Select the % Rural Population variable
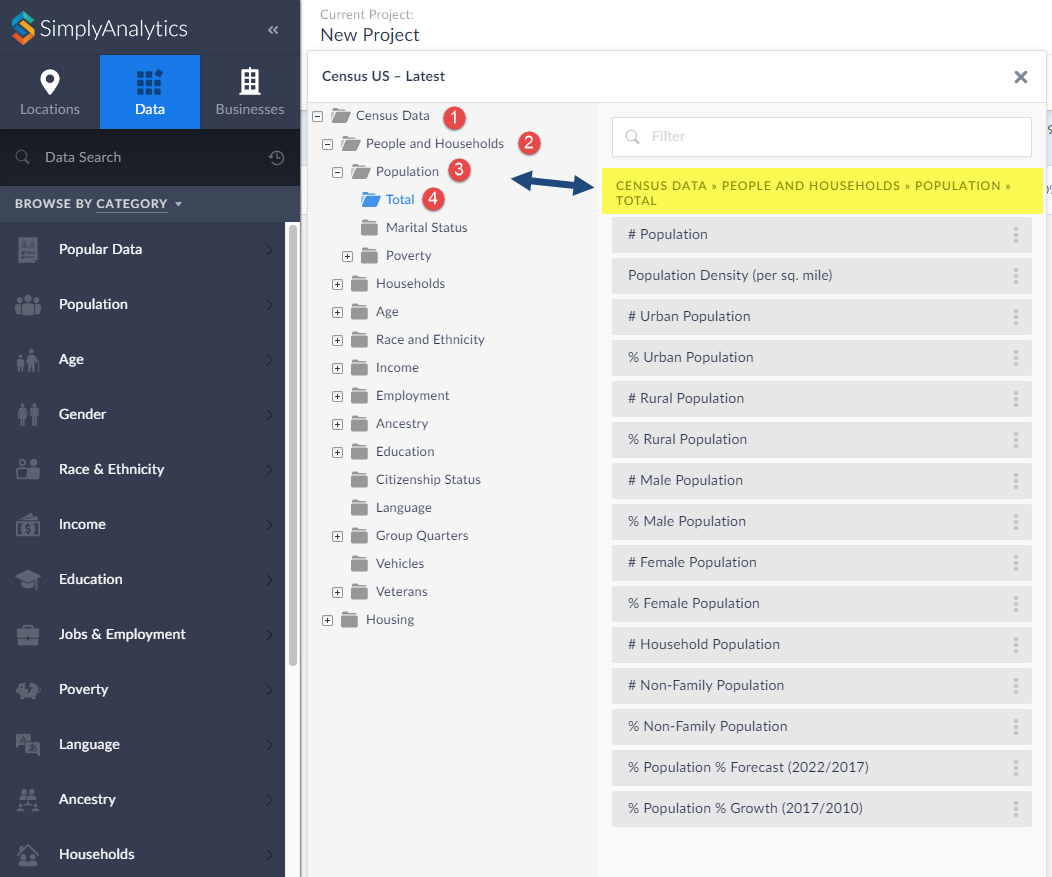This screenshot has height=877, width=1052. click(x=821, y=440)
